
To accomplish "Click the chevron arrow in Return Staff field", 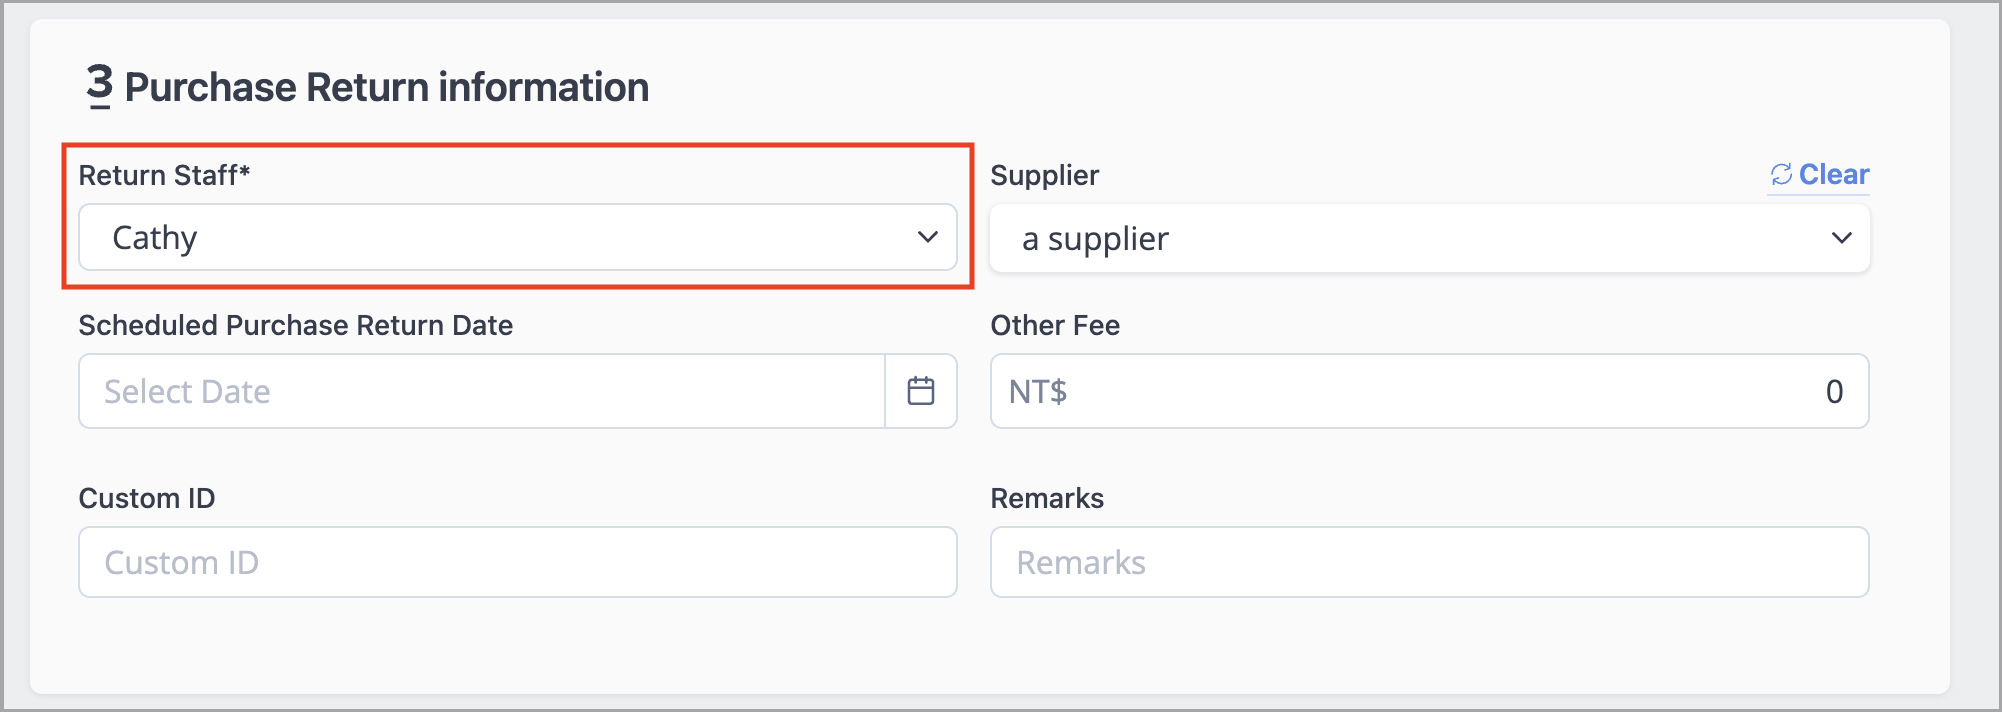I will click(928, 237).
